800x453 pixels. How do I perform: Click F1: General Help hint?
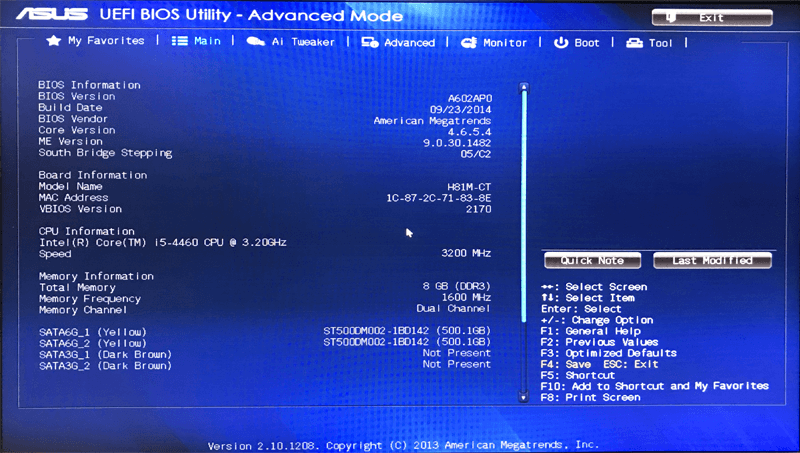590,331
